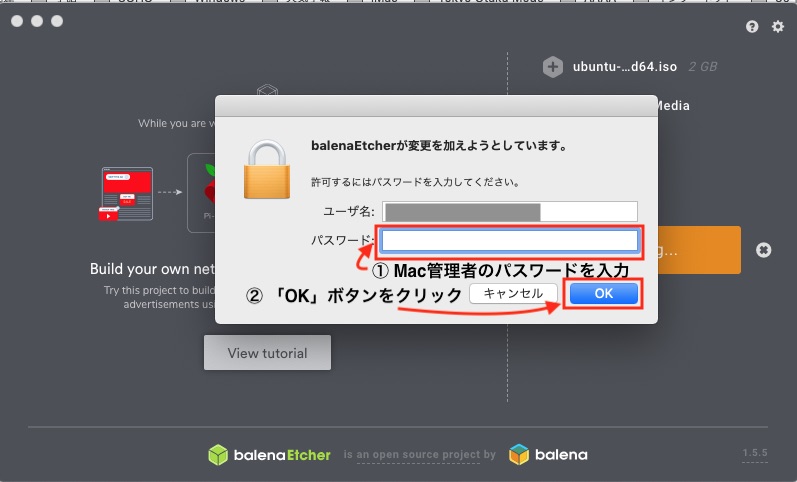Open the help question mark icon
This screenshot has height=482, width=797.
click(x=752, y=26)
